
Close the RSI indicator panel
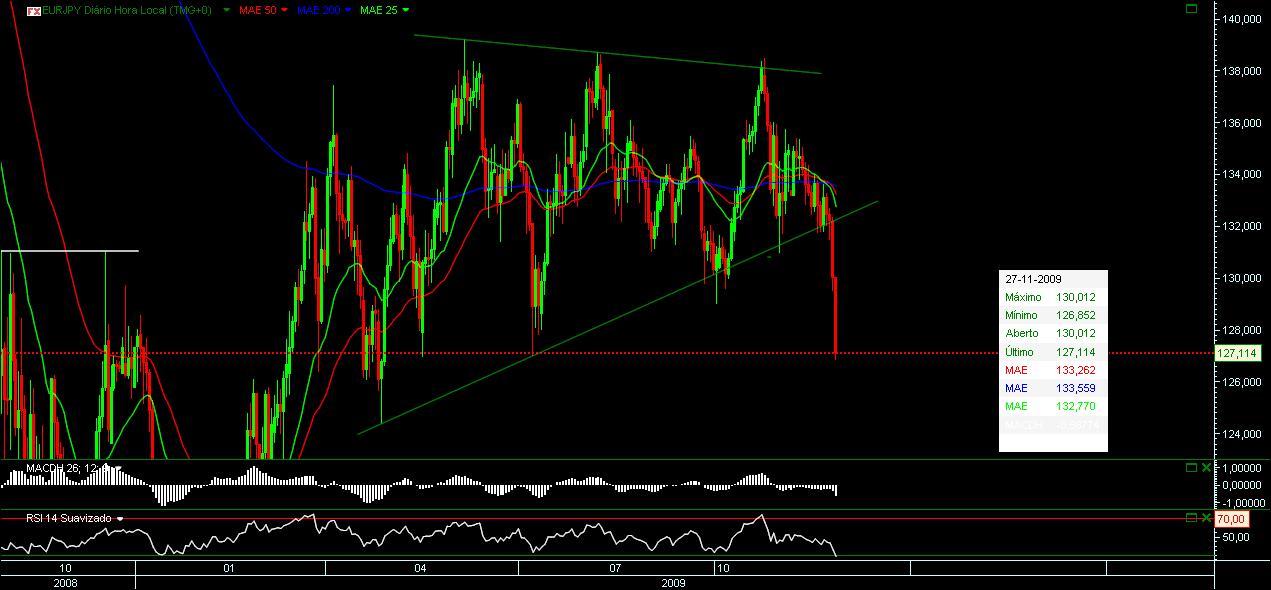1205,517
